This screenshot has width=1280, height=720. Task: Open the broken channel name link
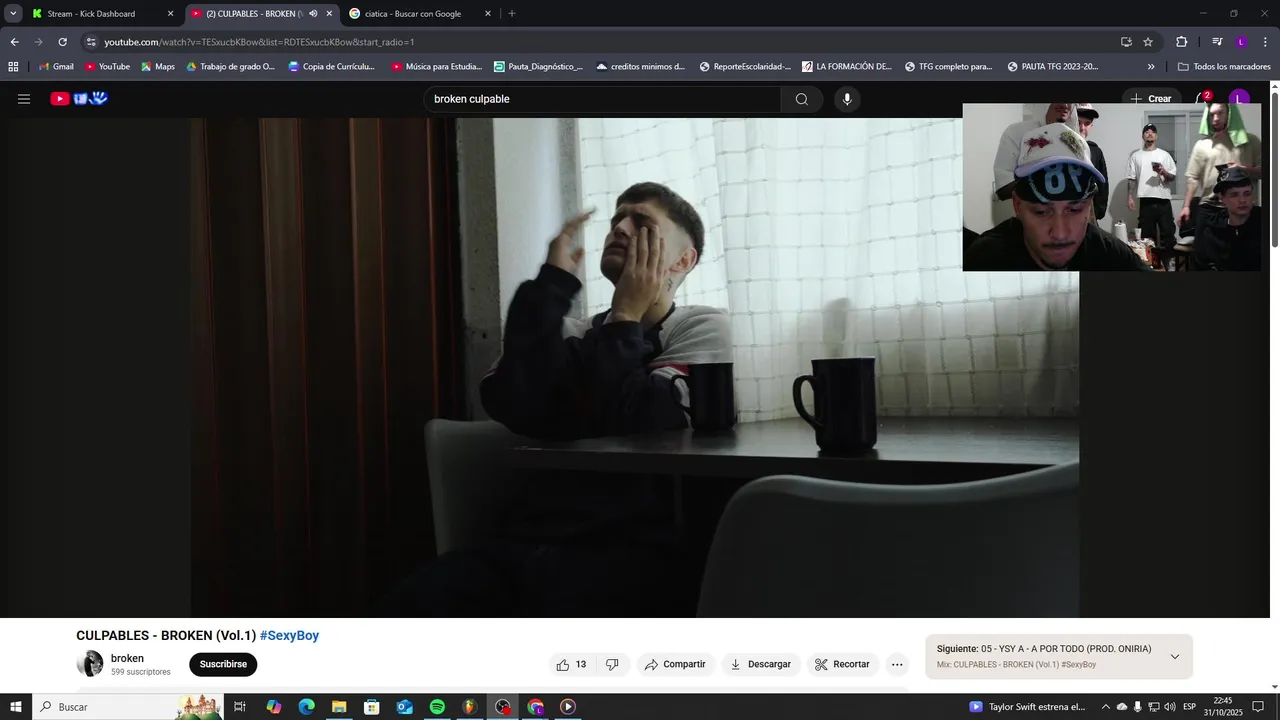[x=127, y=658]
